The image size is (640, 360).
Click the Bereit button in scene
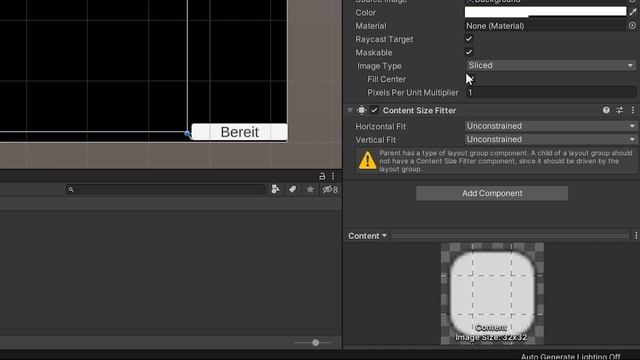click(240, 132)
